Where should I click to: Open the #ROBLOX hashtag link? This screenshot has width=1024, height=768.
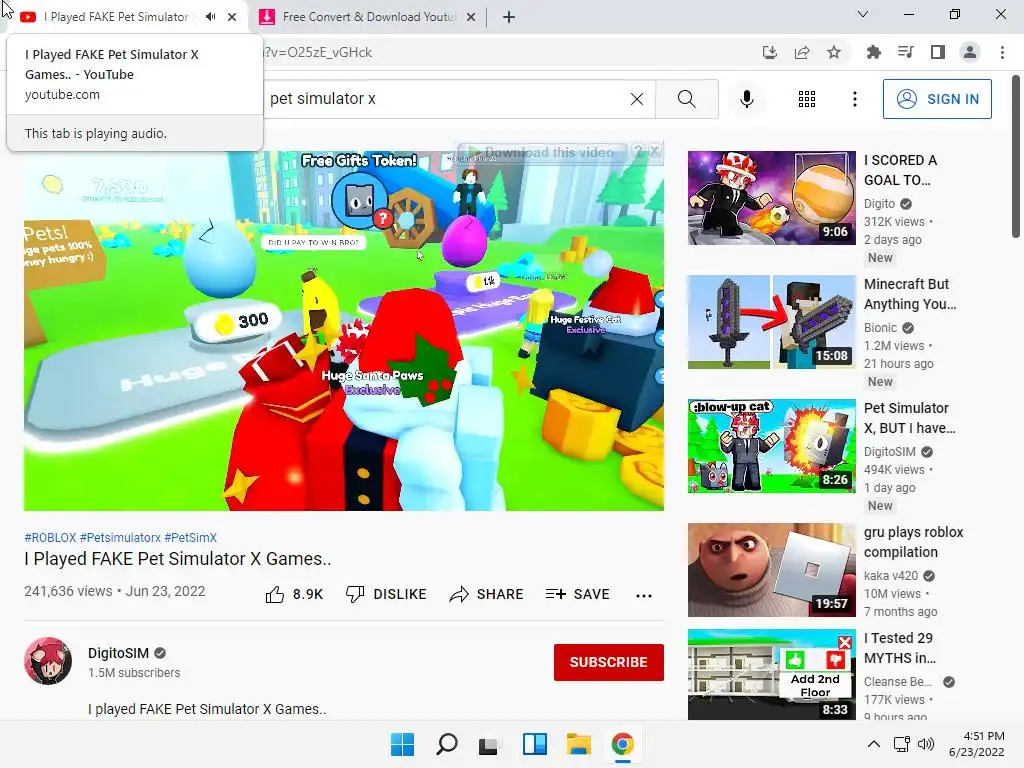pyautogui.click(x=50, y=537)
